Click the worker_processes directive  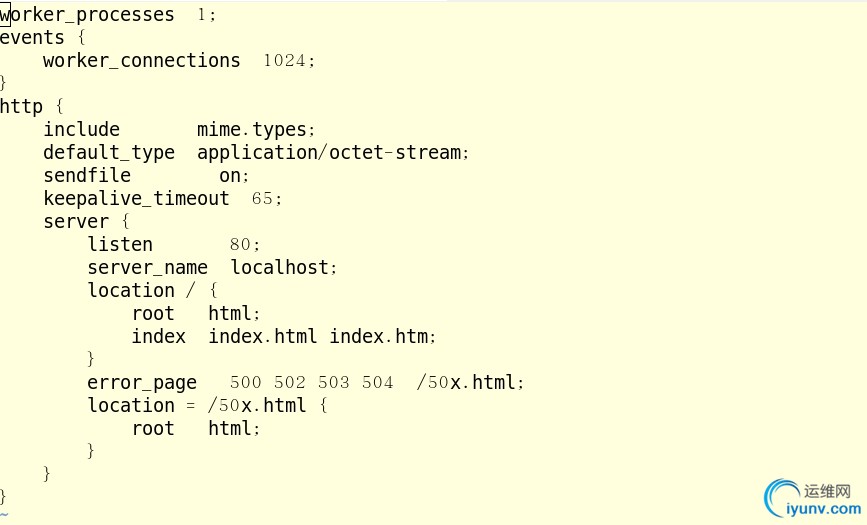tap(87, 15)
